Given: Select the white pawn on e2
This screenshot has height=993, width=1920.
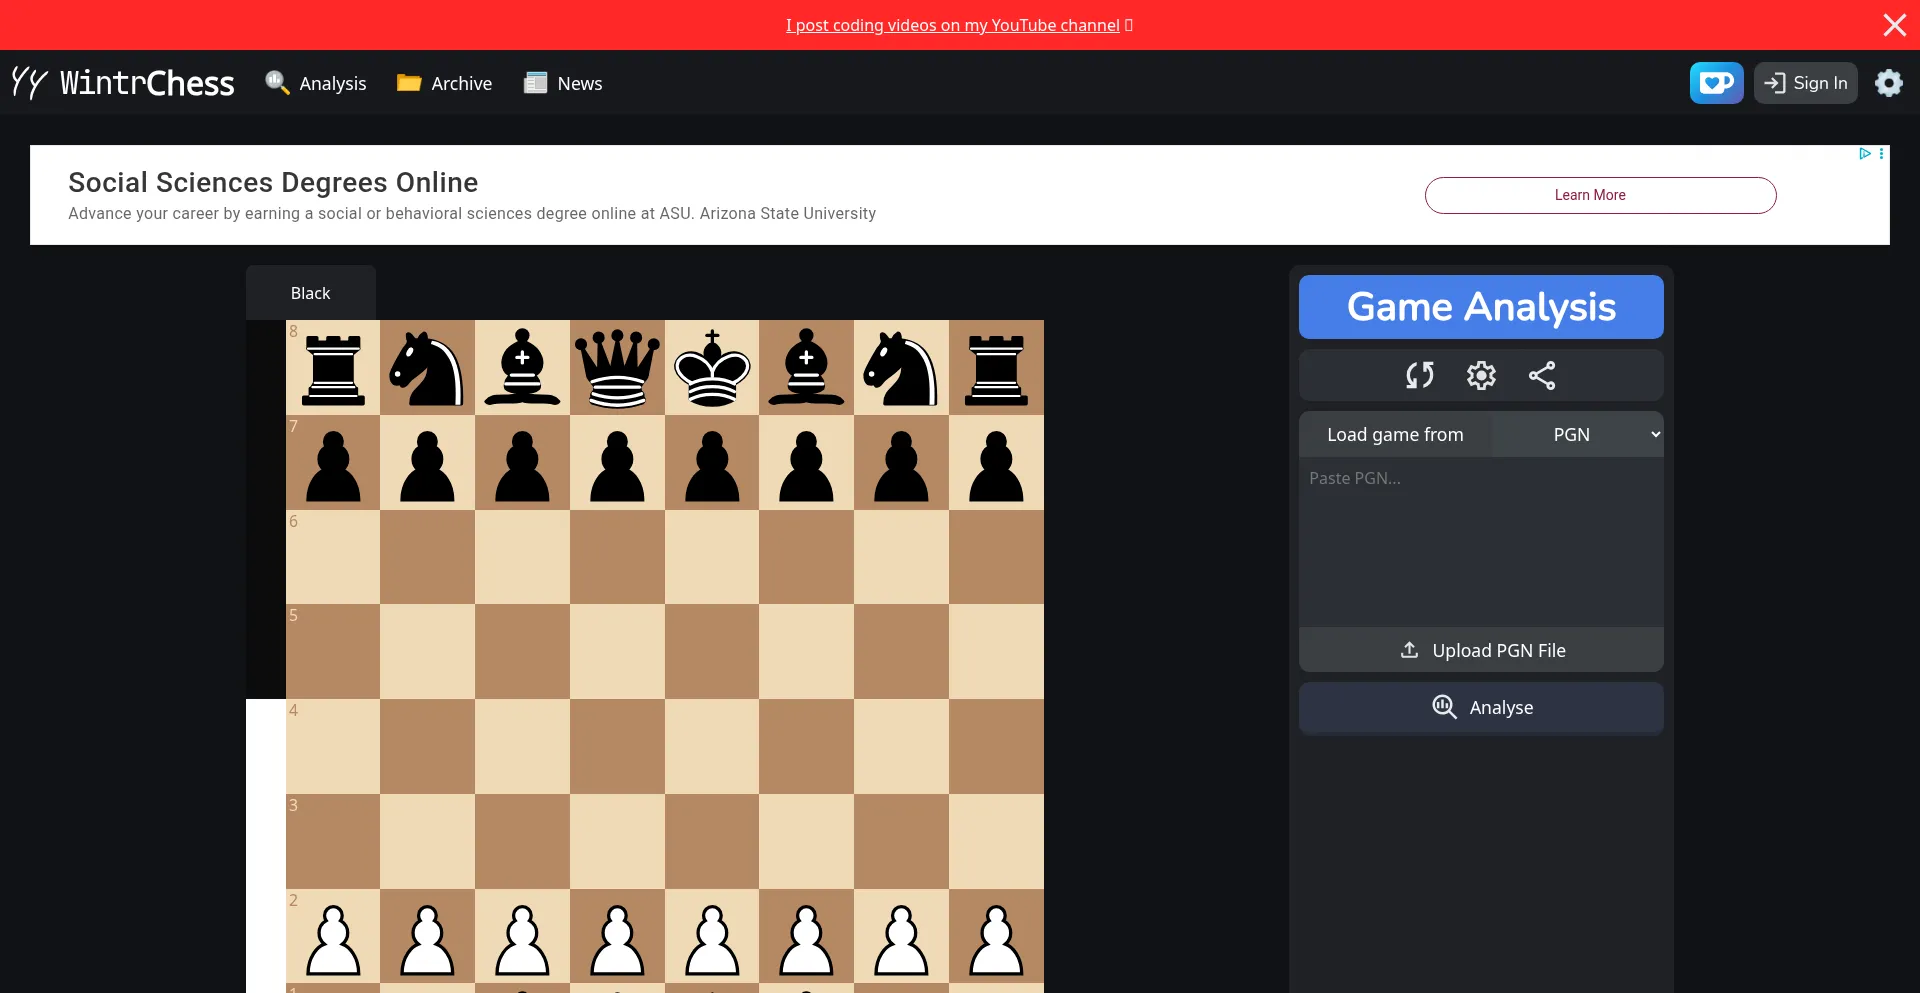Looking at the screenshot, I should [712, 937].
